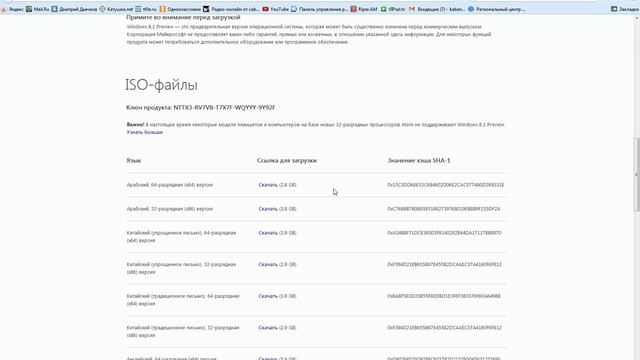Follow the Узнать больше link

144,132
